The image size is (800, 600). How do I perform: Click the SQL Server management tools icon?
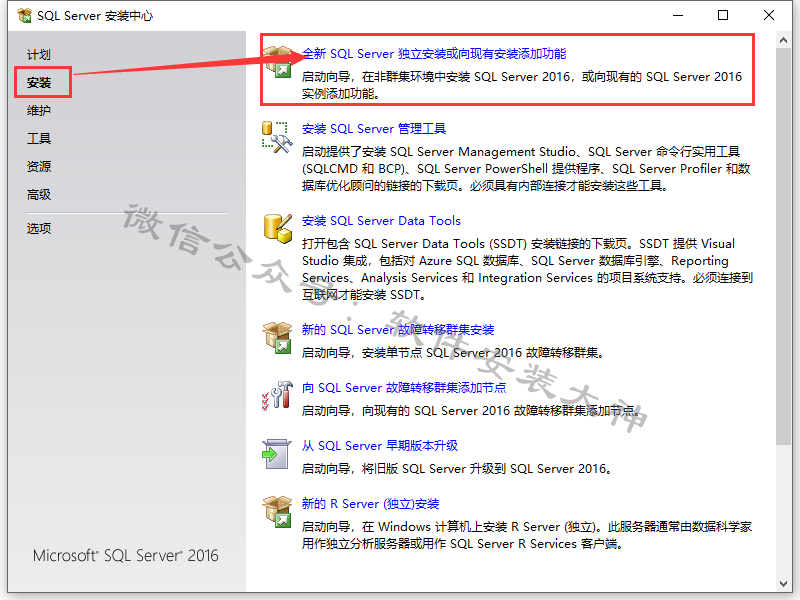[277, 137]
